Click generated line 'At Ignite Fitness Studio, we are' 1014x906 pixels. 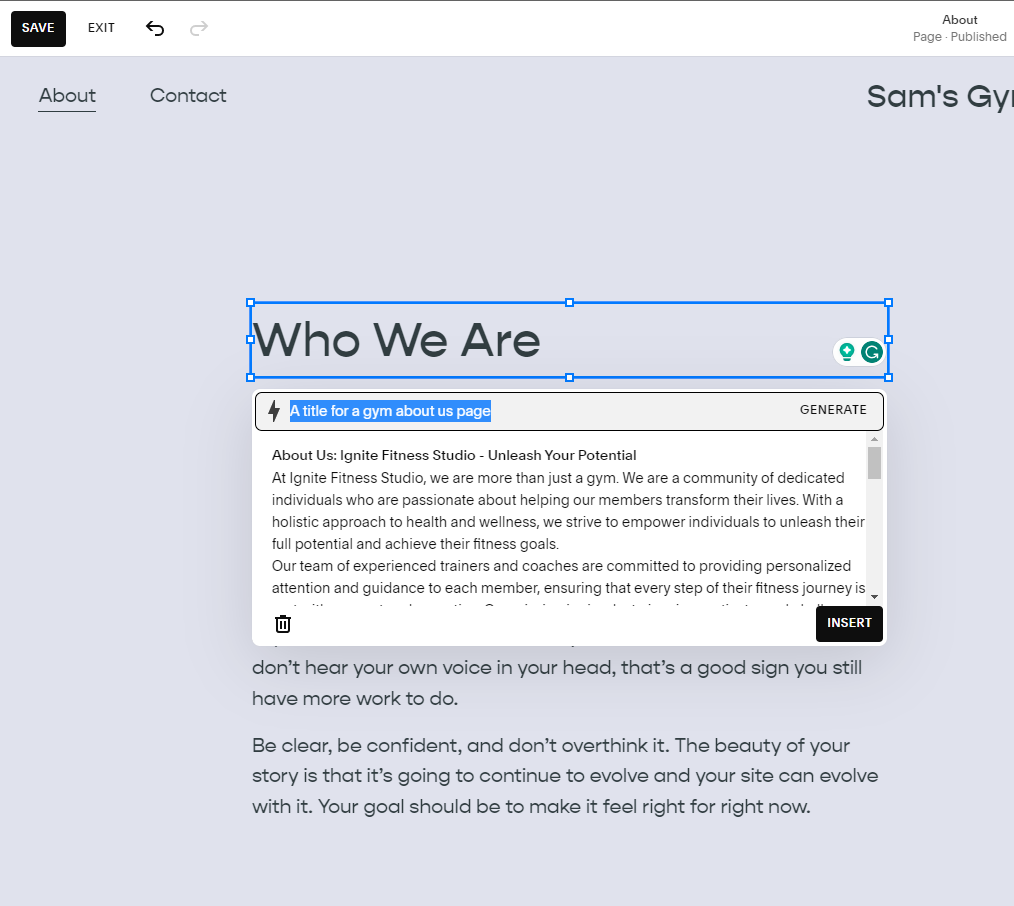point(558,478)
